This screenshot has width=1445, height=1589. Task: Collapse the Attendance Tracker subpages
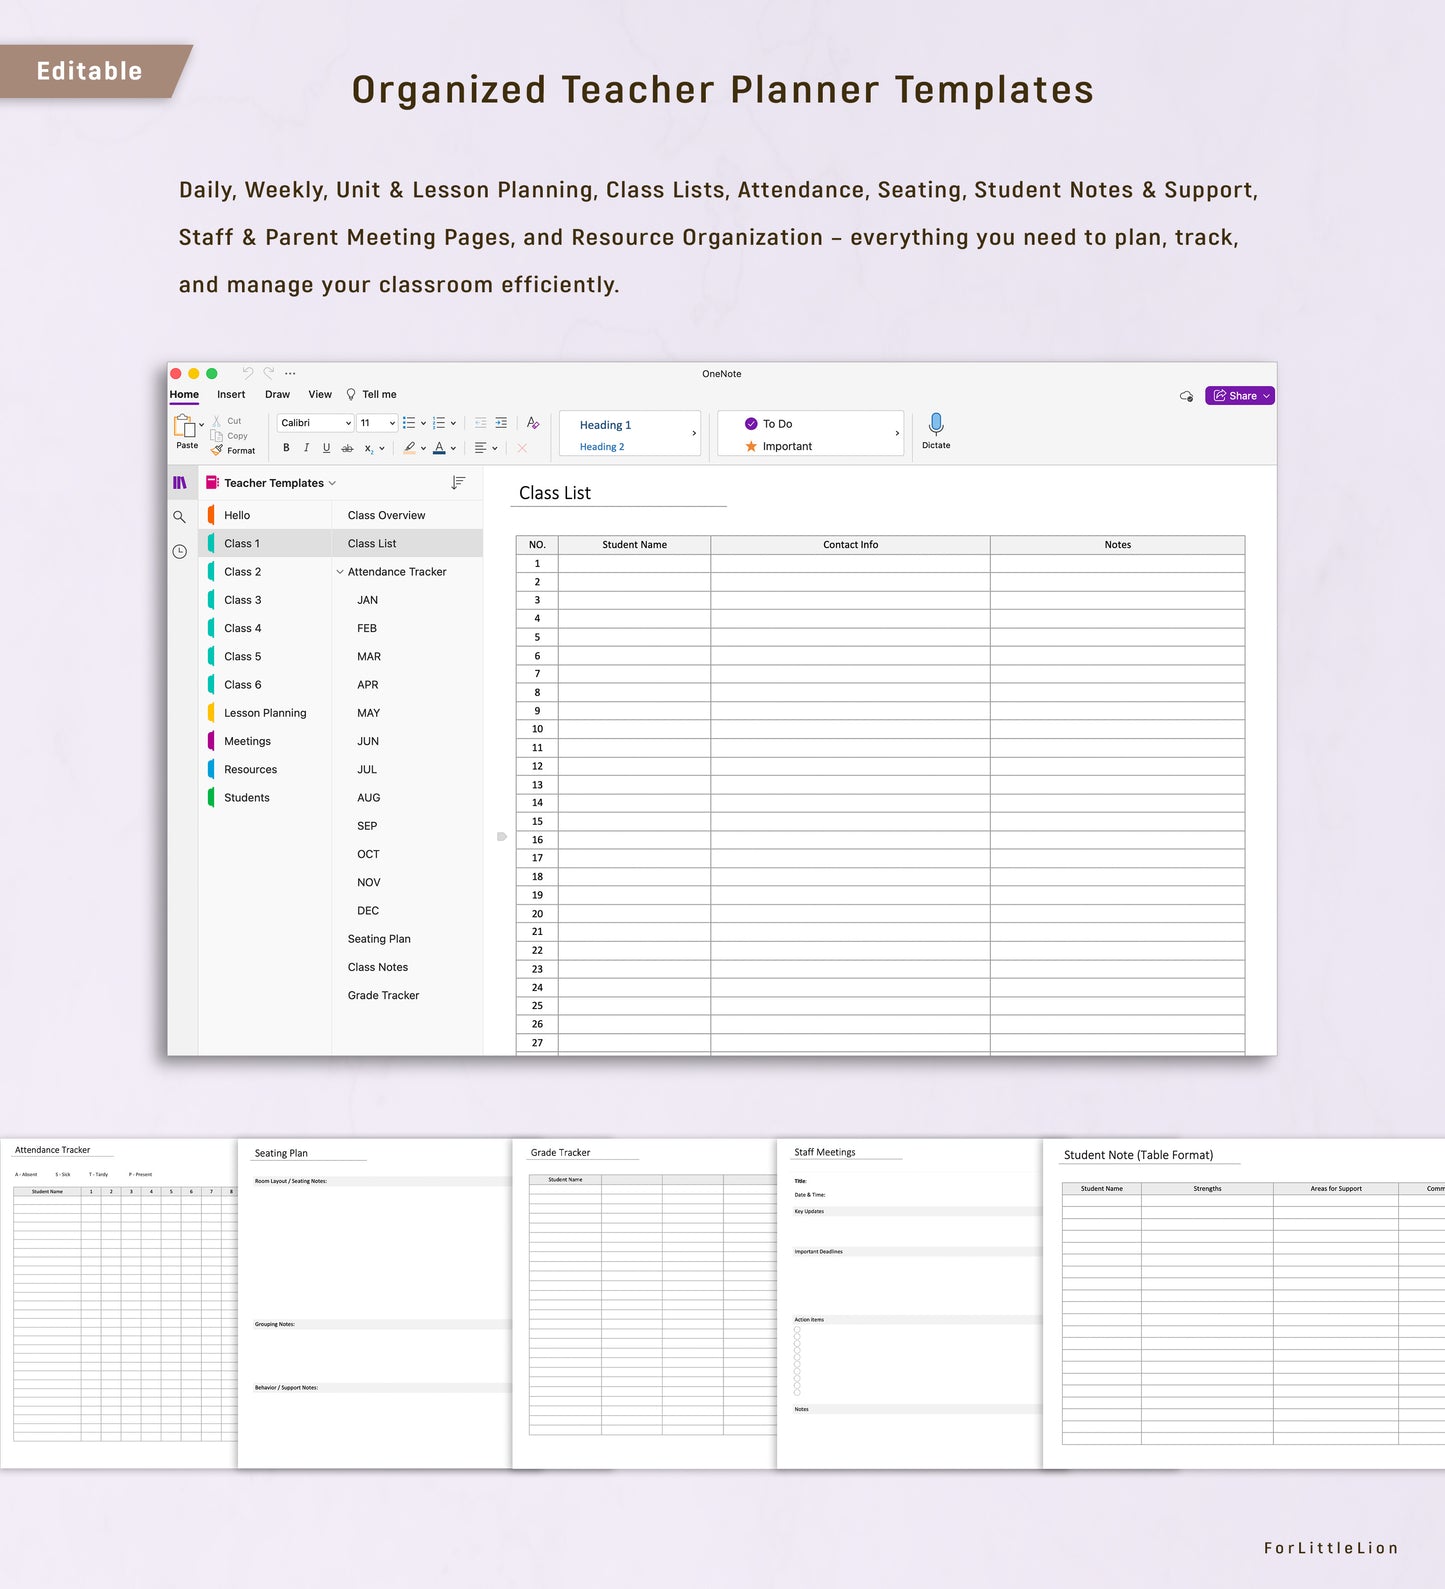point(340,572)
